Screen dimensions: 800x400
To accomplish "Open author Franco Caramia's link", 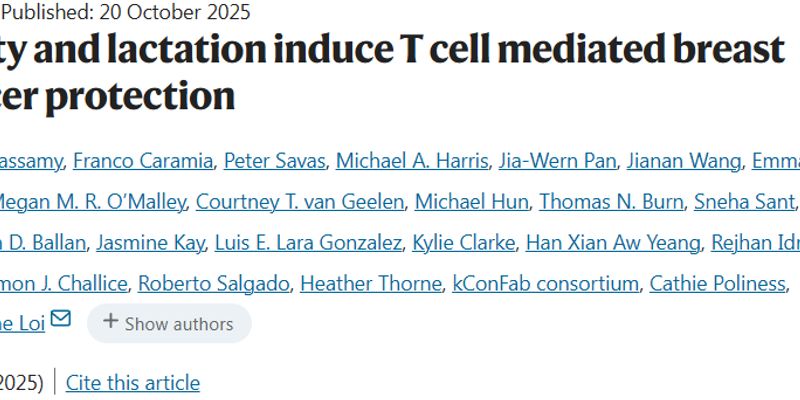I will point(144,161).
